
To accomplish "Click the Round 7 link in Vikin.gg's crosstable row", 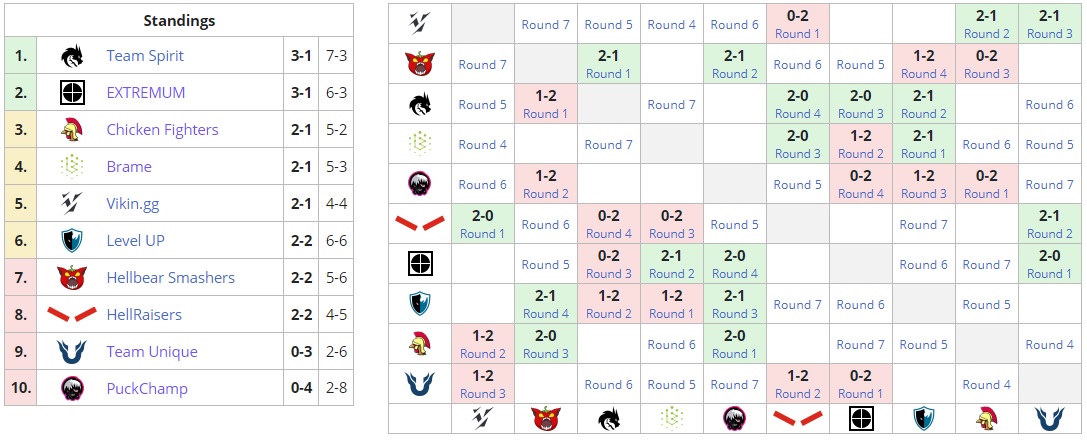I will point(546,24).
